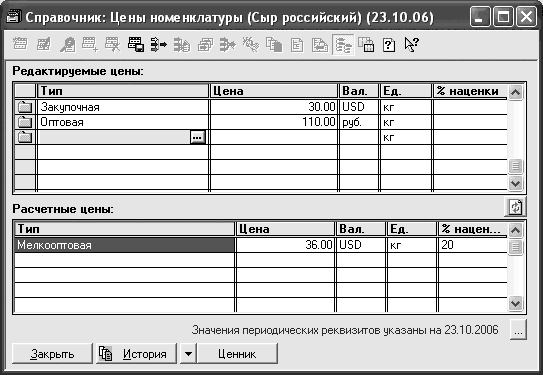Click the scrollbar thumb in Расчетные цены
The image size is (543, 375).
pyautogui.click(x=516, y=247)
